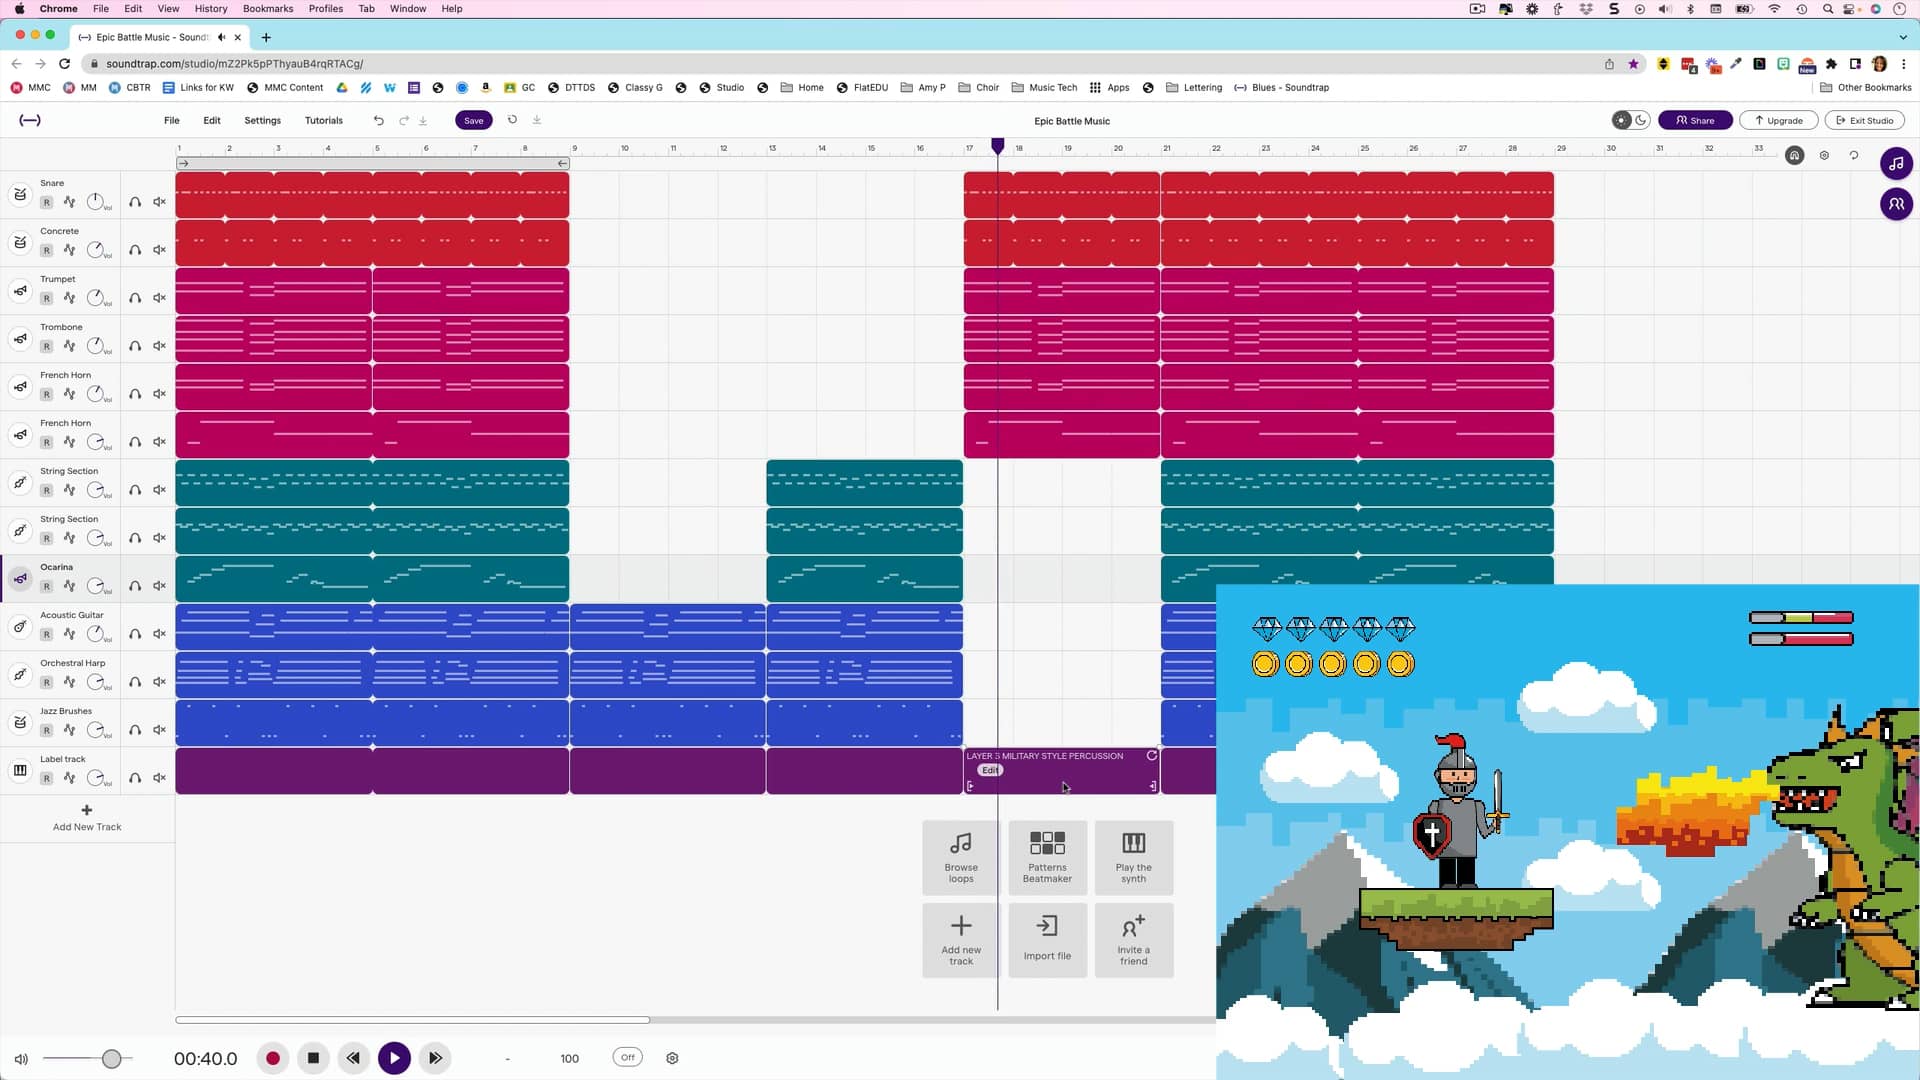Open the Edit dropdown on the percussion region
This screenshot has height=1080, width=1920.
(989, 770)
